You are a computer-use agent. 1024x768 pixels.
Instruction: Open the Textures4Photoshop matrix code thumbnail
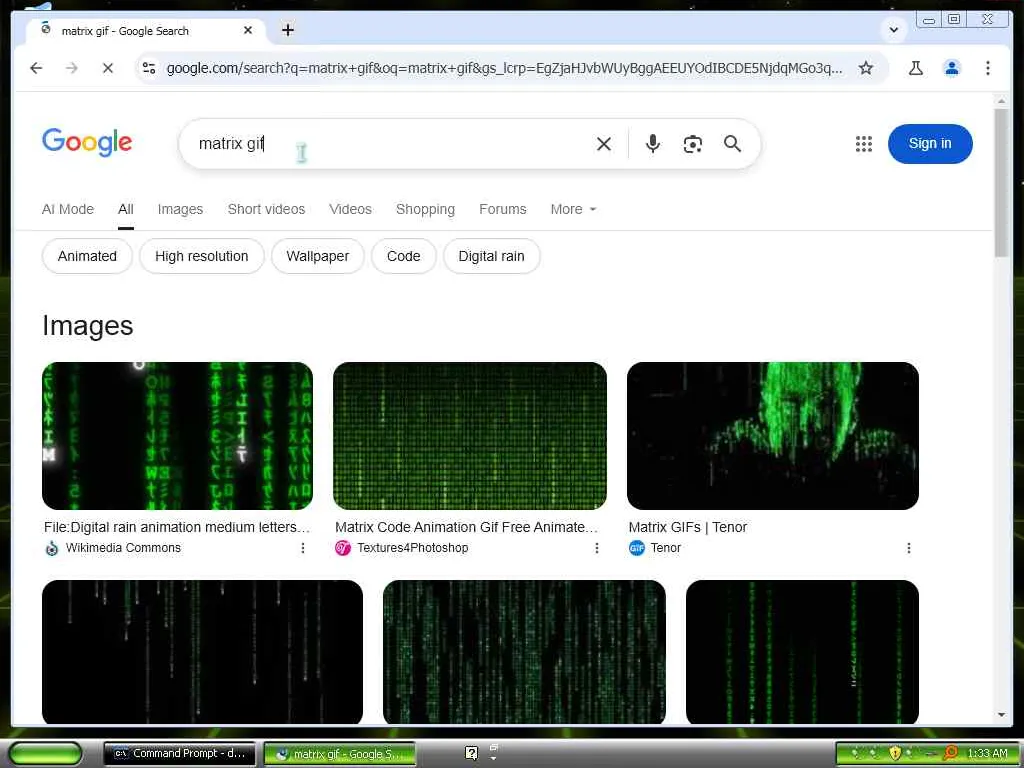point(470,436)
